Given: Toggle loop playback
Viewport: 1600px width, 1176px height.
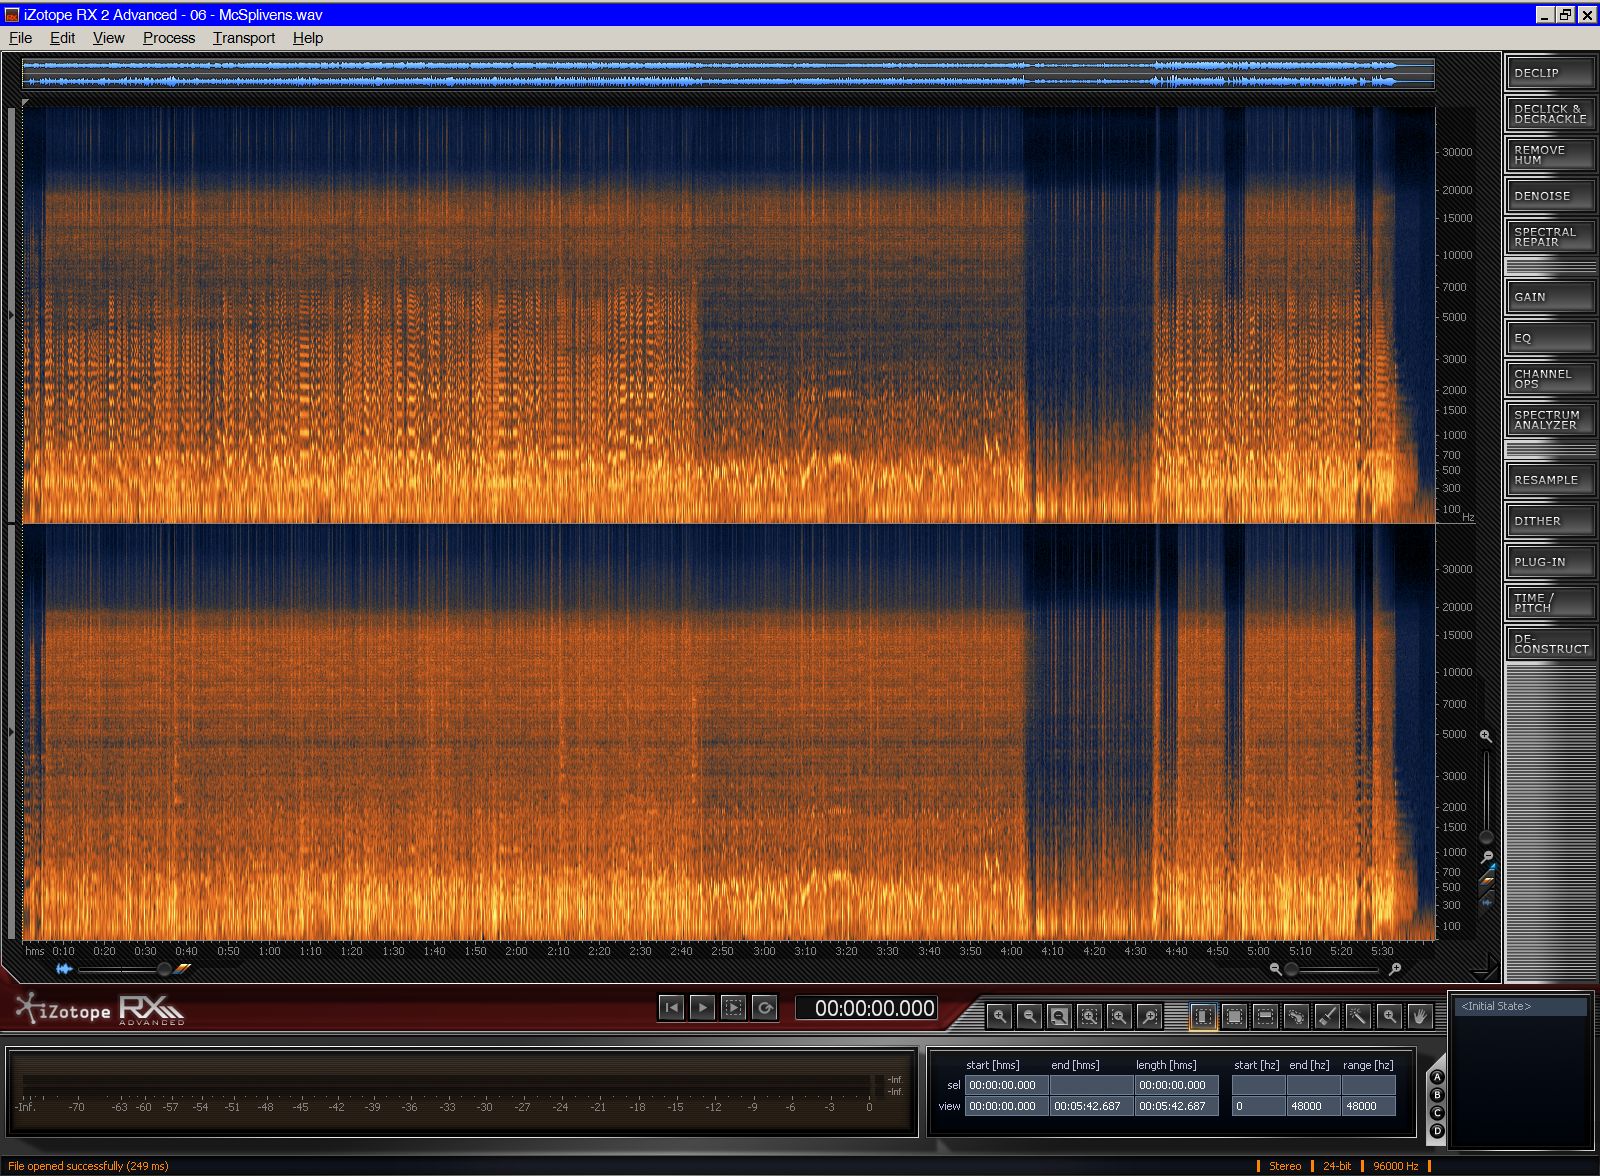Looking at the screenshot, I should pyautogui.click(x=765, y=1008).
